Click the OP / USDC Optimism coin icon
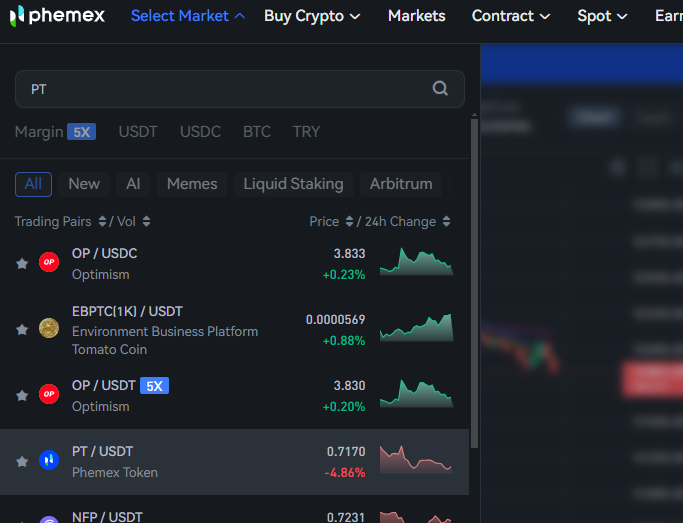The image size is (683, 523). (x=49, y=262)
